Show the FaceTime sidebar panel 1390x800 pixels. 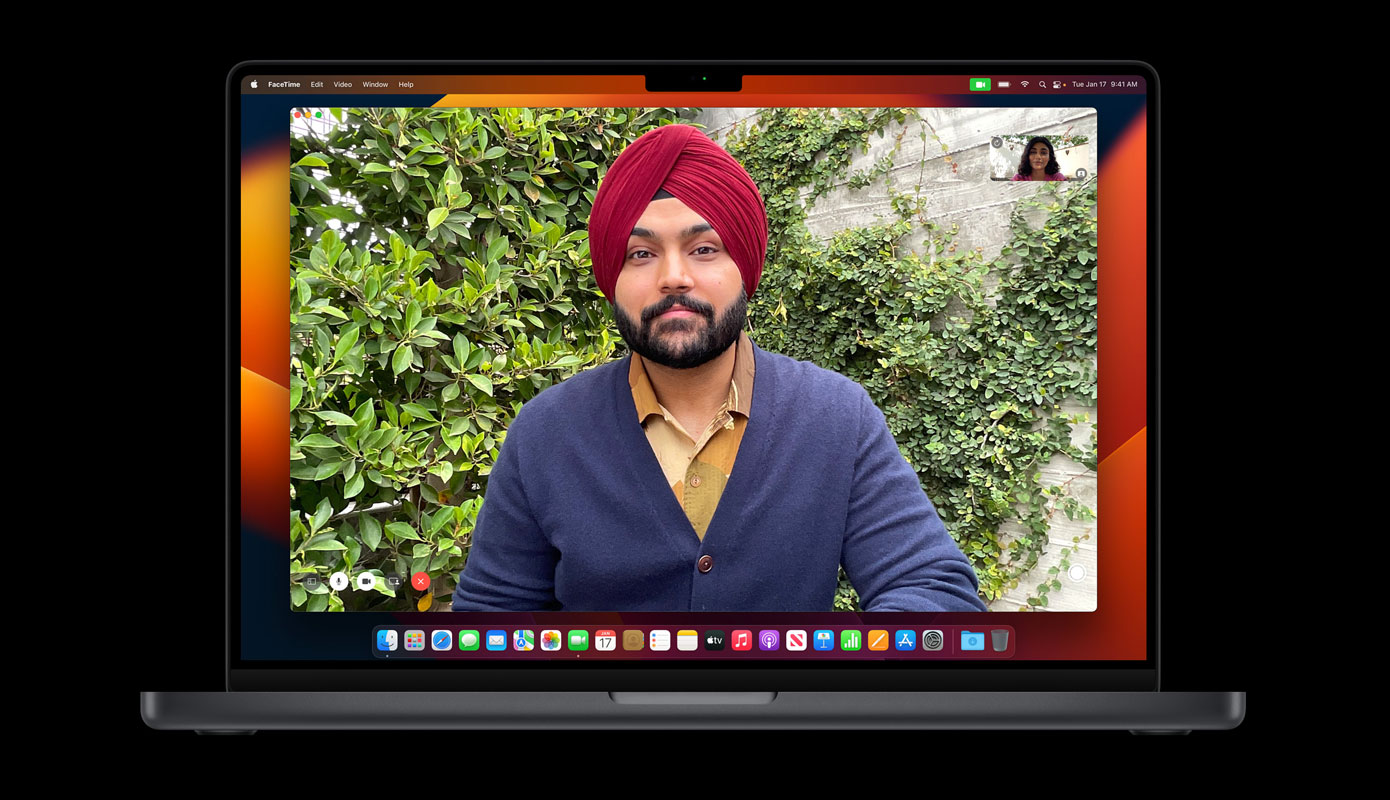(x=311, y=581)
